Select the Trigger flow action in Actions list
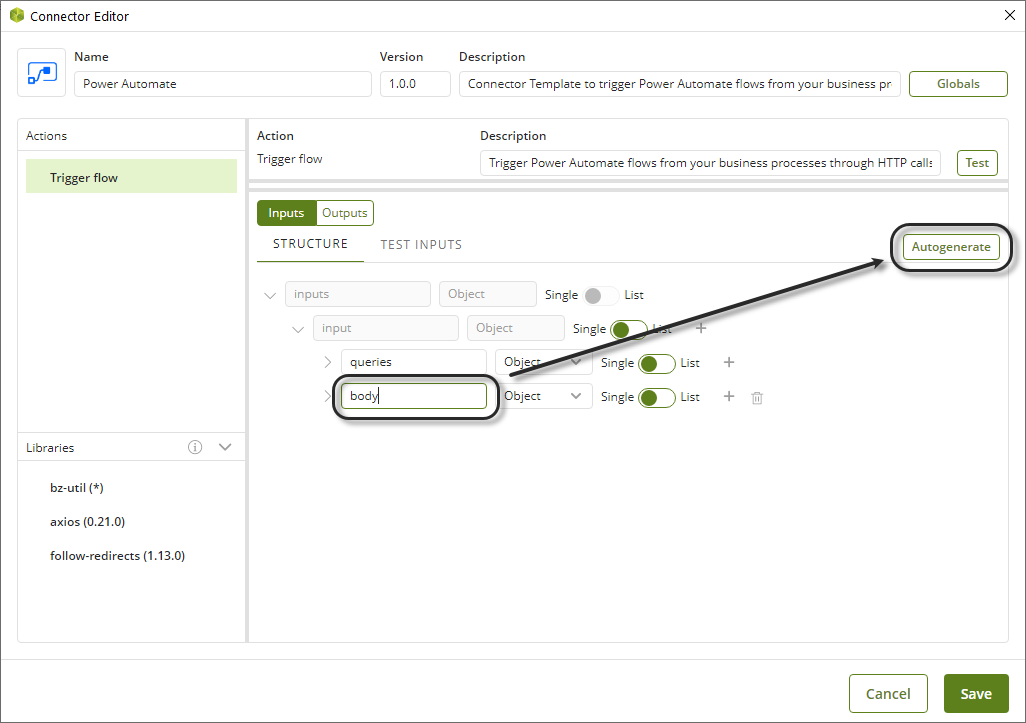The width and height of the screenshot is (1026, 723). [x=131, y=176]
